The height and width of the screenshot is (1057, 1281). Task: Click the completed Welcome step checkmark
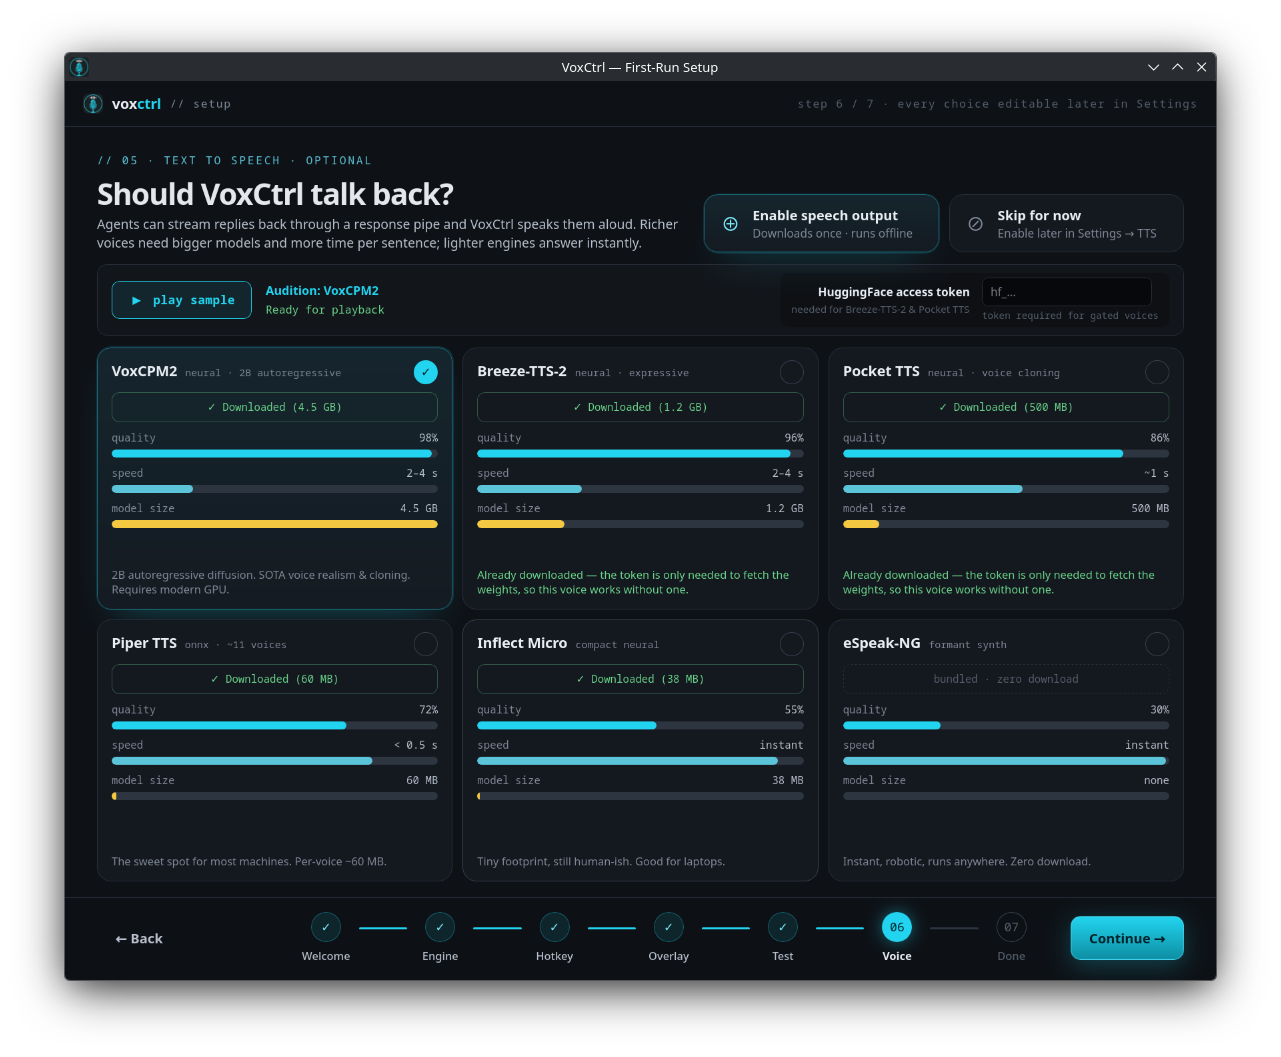point(326,927)
